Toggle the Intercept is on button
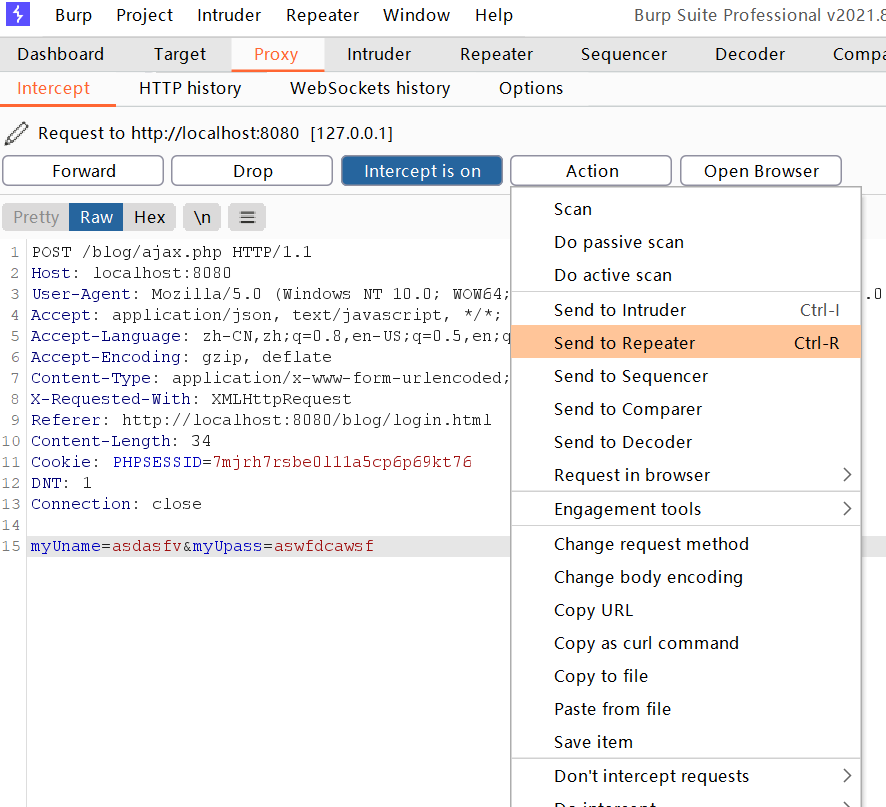 click(x=422, y=171)
